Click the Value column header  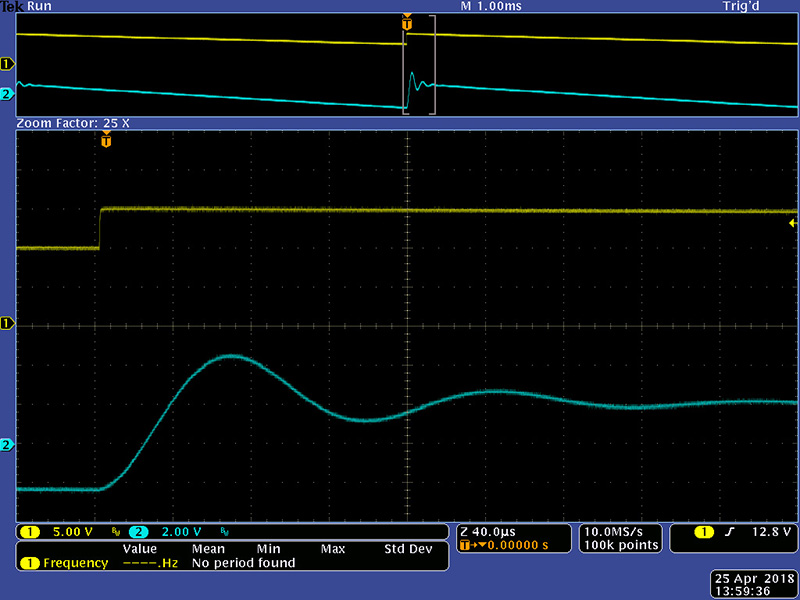click(139, 549)
